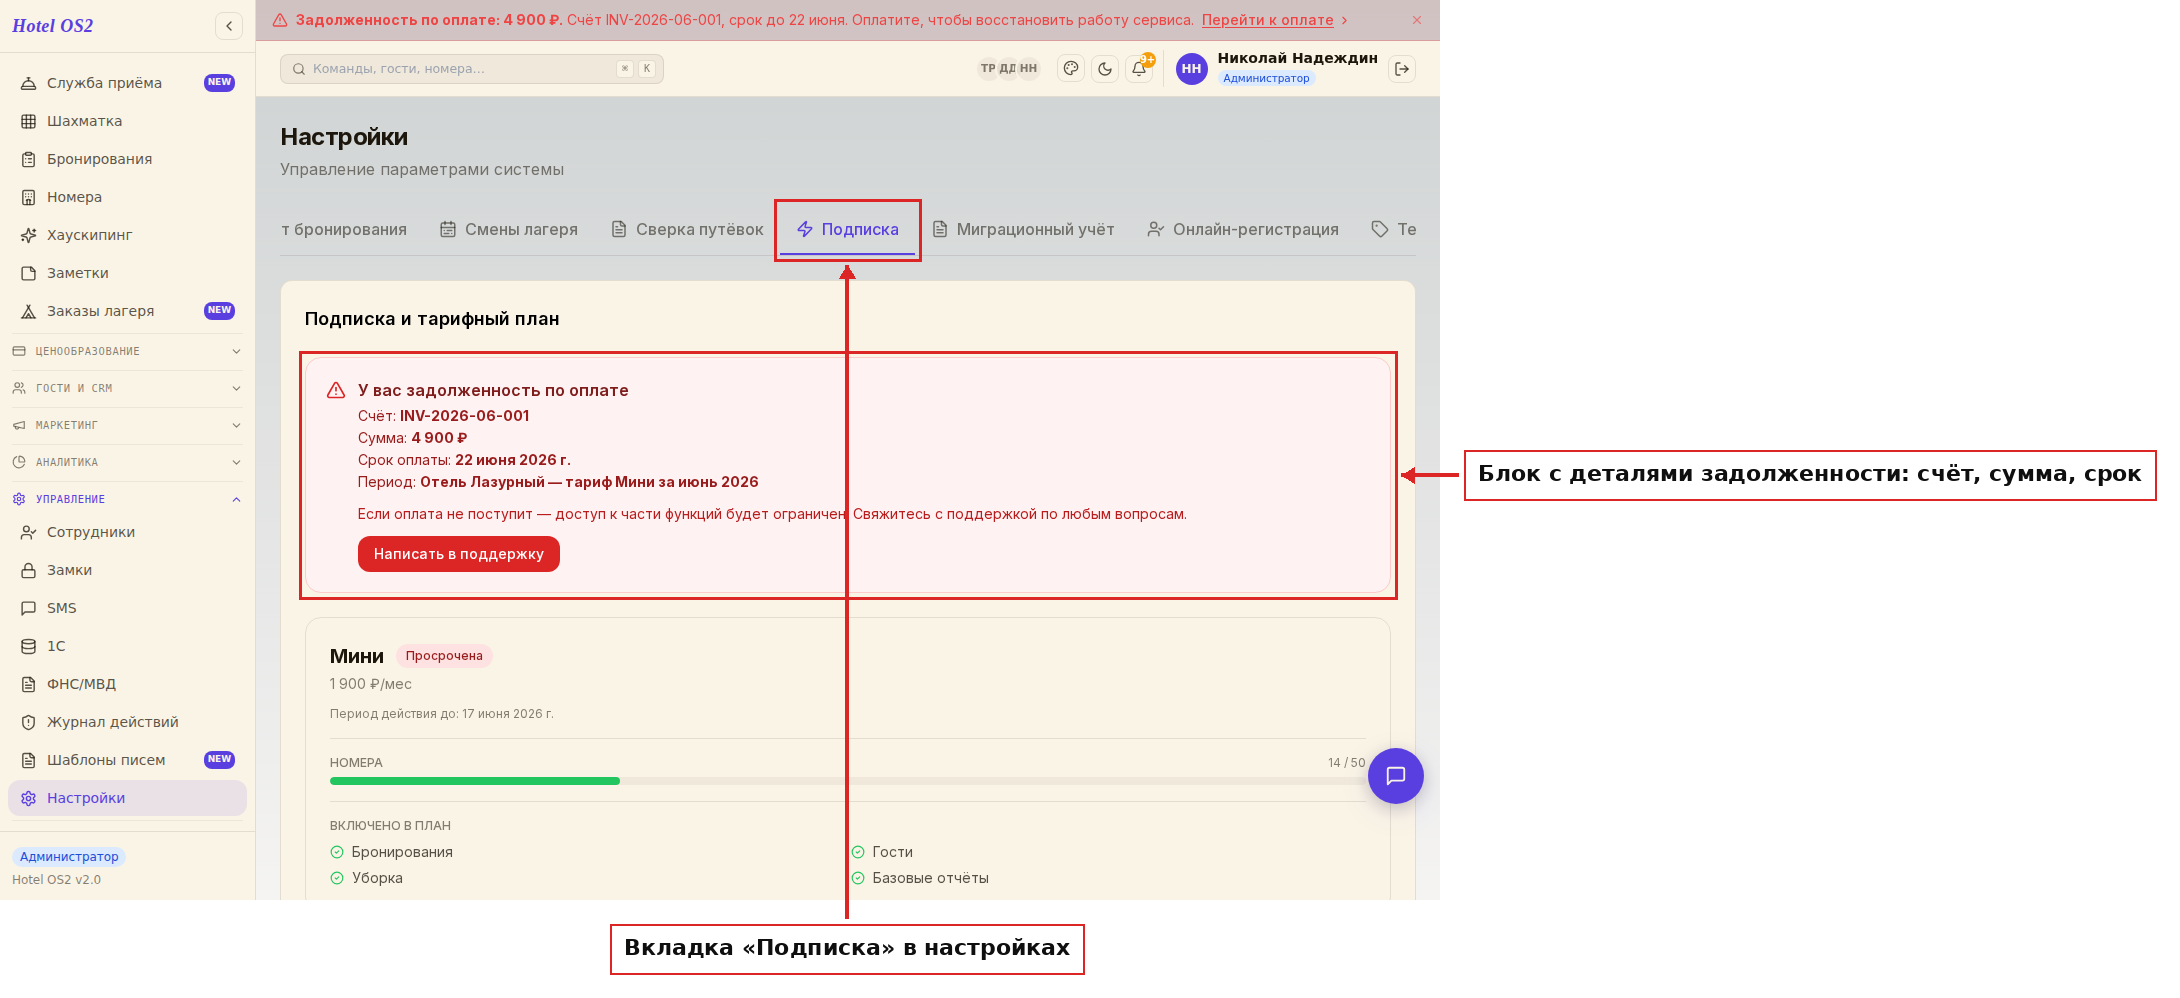Click the Hotel OS2 v2.0 version text
The image size is (2180, 998).
[57, 880]
